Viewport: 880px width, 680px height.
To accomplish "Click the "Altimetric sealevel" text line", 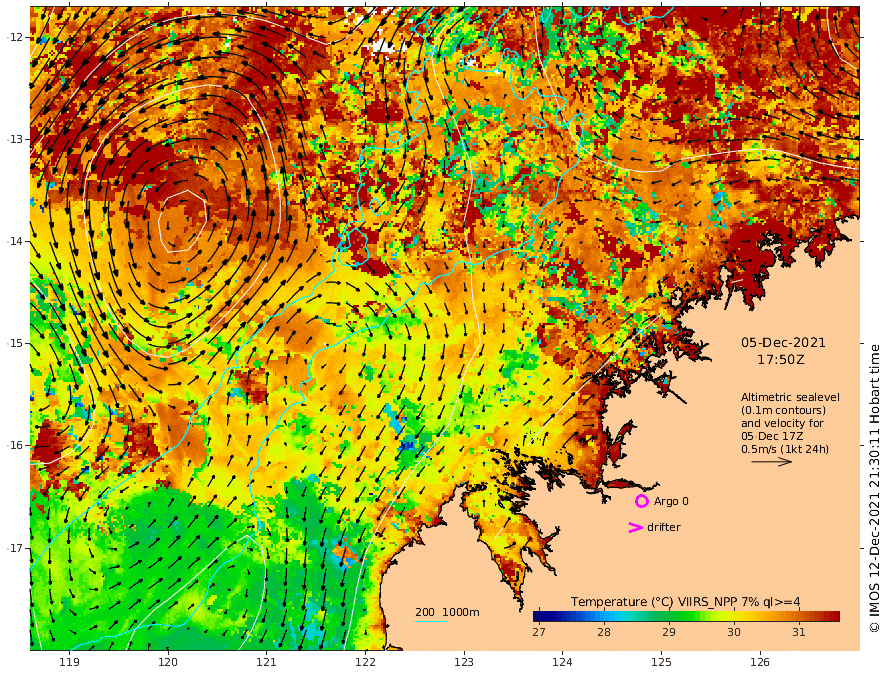I will click(790, 397).
